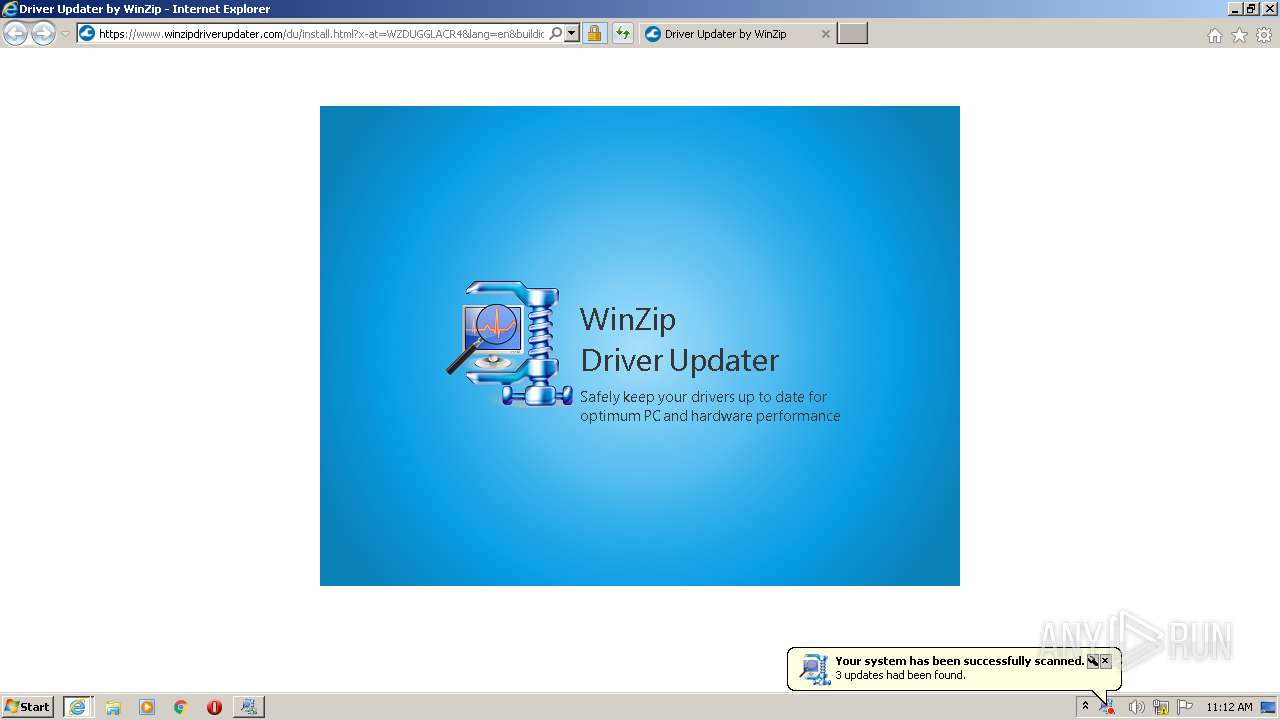Open the Windows Start menu
Image resolution: width=1280 pixels, height=720 pixels.
click(28, 707)
